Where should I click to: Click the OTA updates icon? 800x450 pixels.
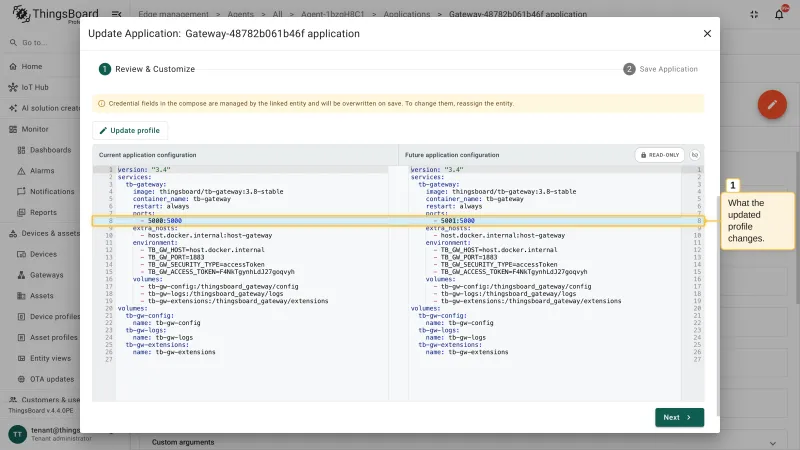(21, 379)
